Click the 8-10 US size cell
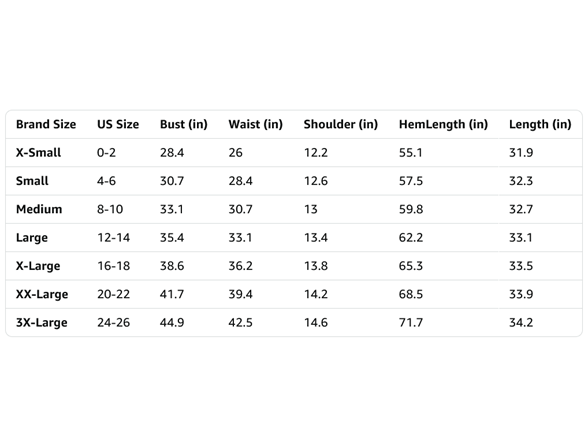Screen dimensions: 588x441 tap(110, 209)
